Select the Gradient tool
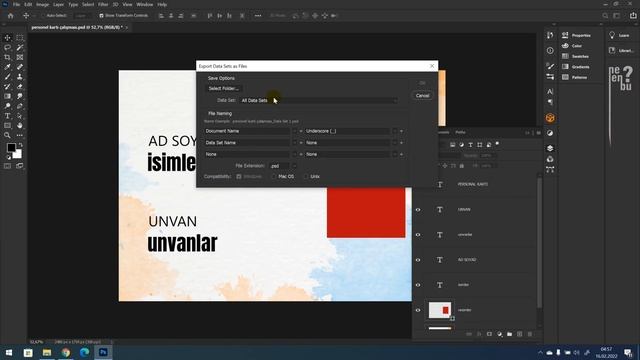 (7, 96)
